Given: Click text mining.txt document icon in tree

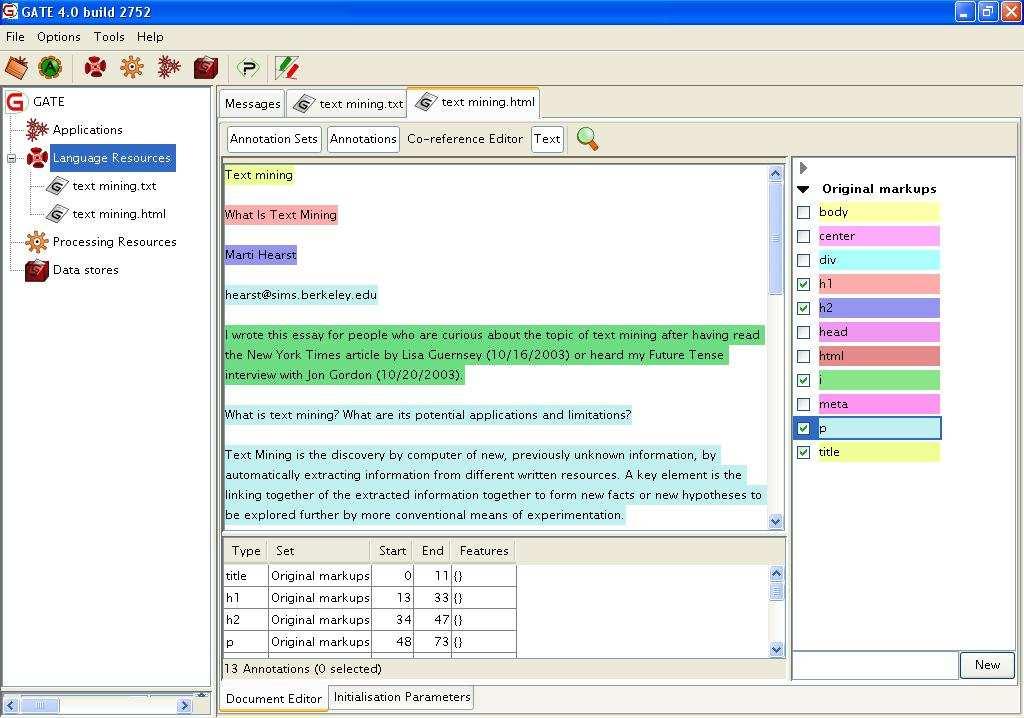Looking at the screenshot, I should 57,186.
